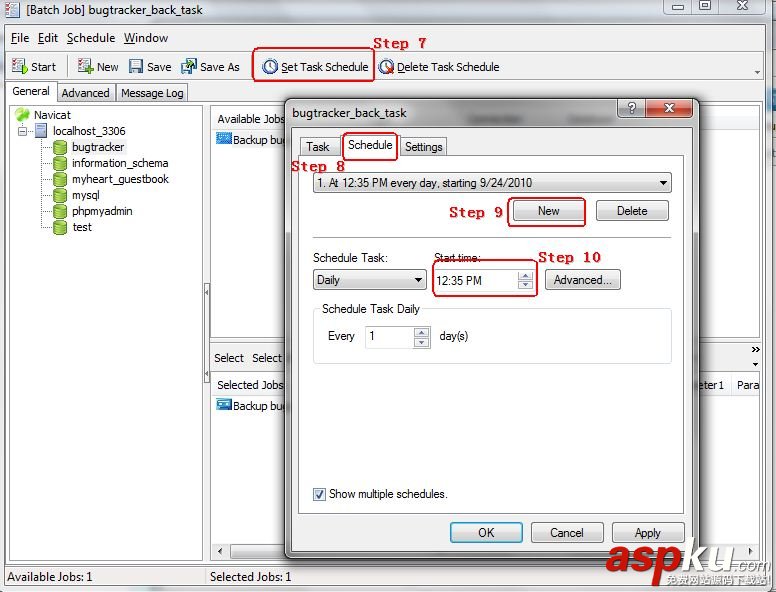Toggle Show multiple schedules checkbox

coord(319,494)
